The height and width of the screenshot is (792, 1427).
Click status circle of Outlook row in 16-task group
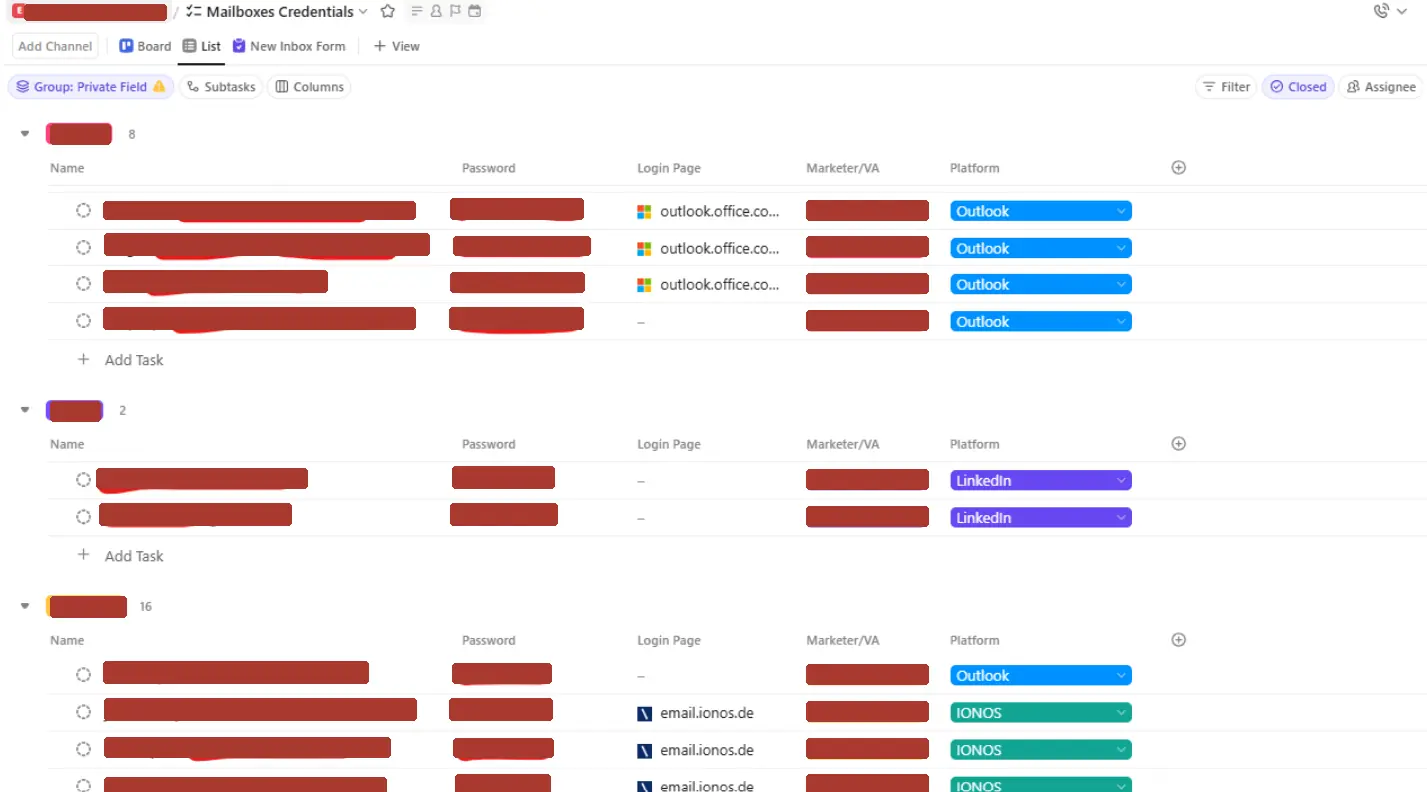84,675
